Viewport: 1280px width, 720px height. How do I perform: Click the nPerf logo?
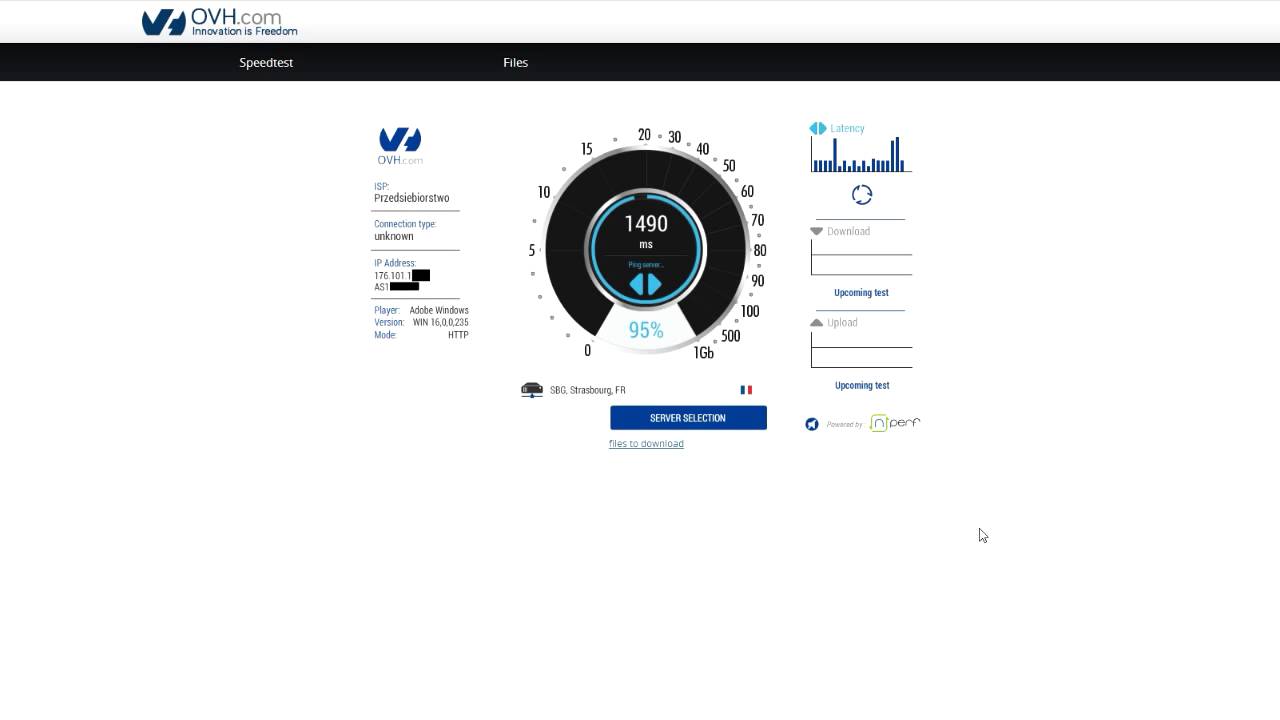click(x=895, y=423)
